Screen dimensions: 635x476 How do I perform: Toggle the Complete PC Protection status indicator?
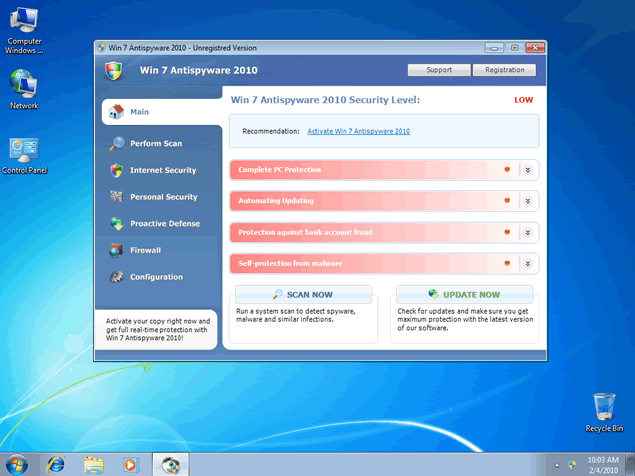pyautogui.click(x=507, y=170)
